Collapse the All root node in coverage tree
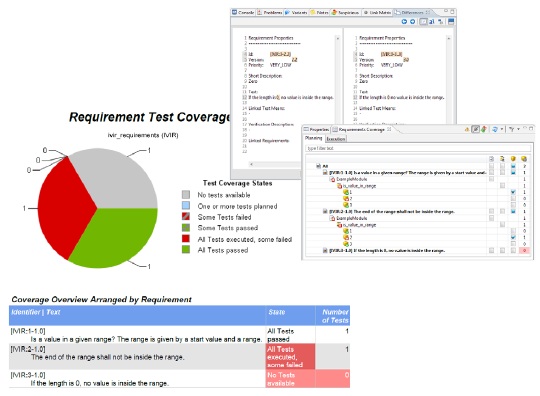The image size is (540, 396). pos(318,166)
